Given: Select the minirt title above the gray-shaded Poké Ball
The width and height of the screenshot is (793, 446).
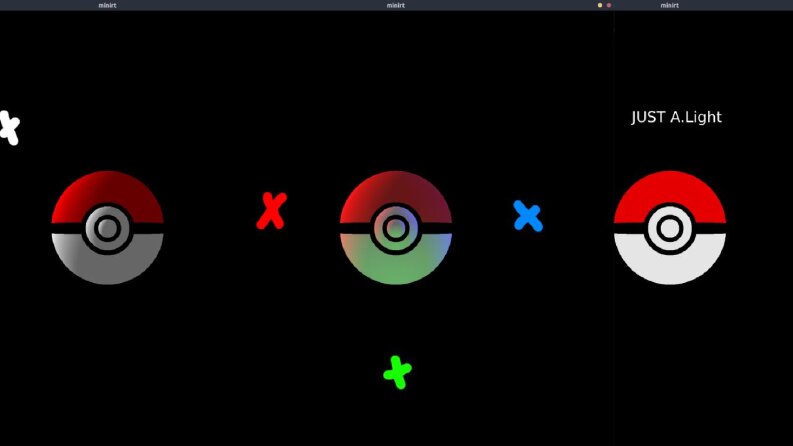Looking at the screenshot, I should tap(107, 5).
